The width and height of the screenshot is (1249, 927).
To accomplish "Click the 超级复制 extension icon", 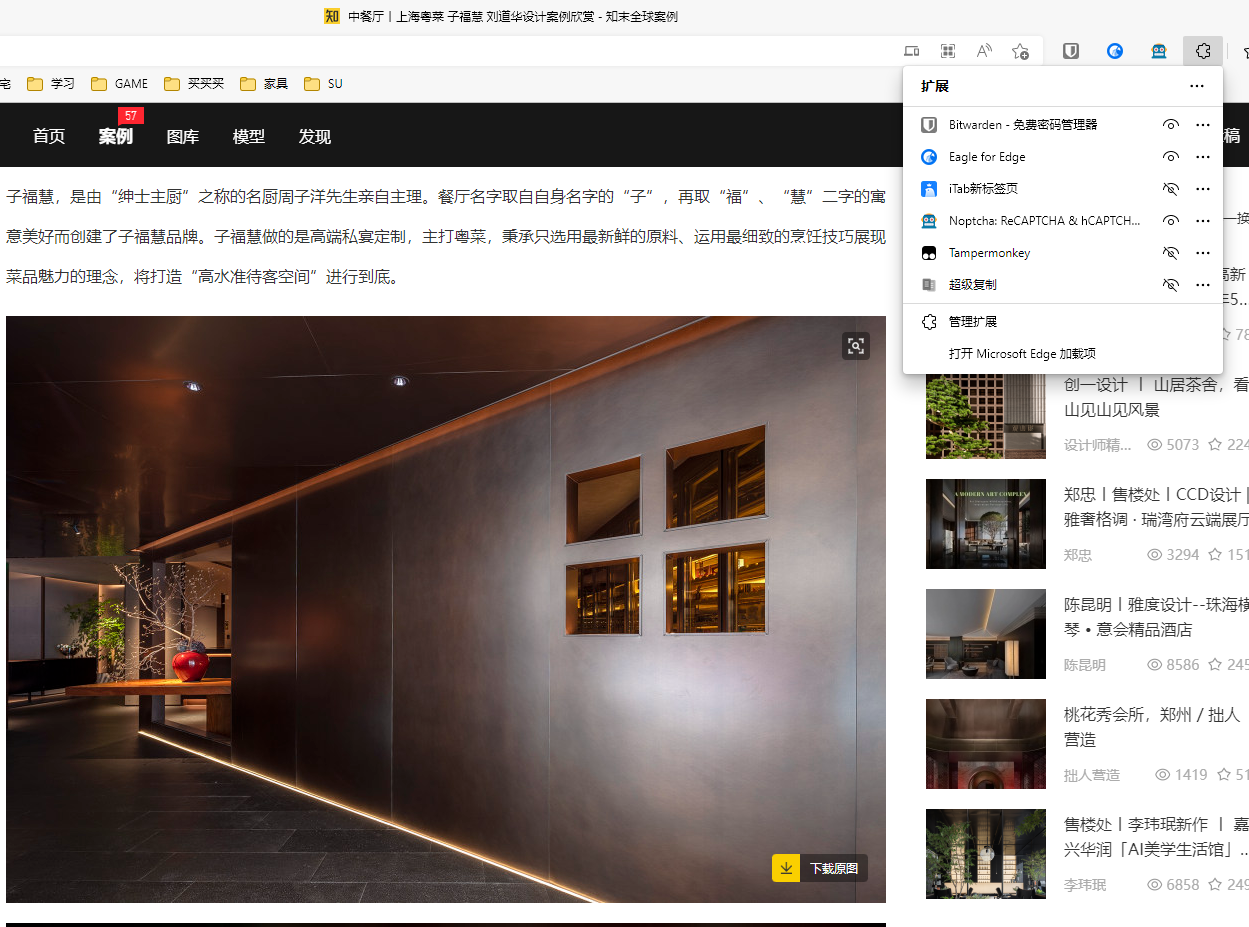I will coord(929,285).
